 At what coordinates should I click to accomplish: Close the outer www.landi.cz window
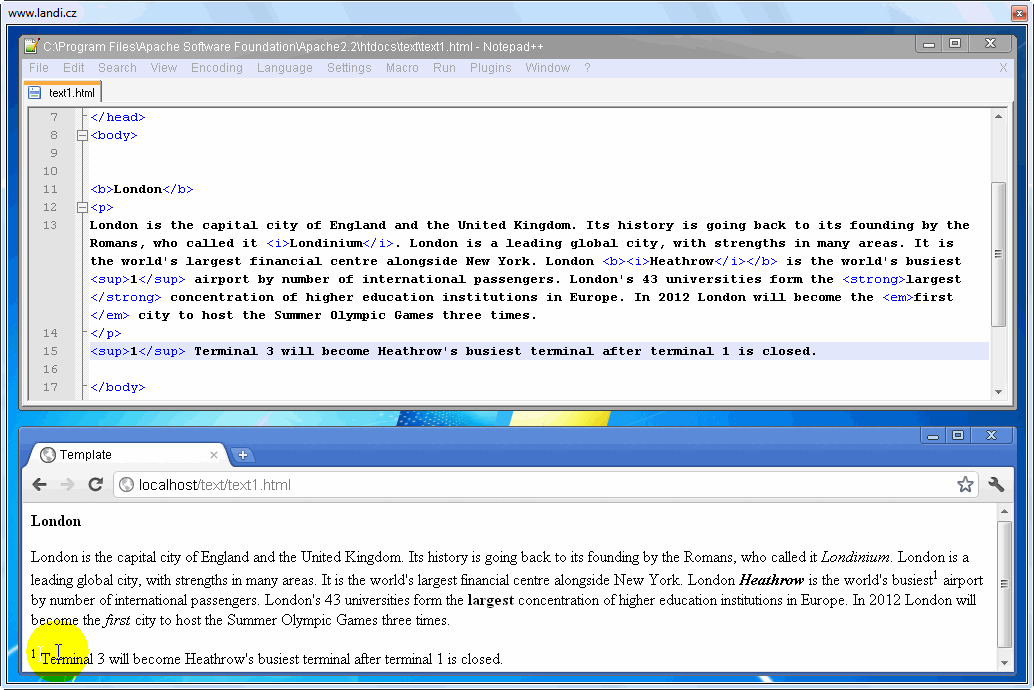[x=1019, y=13]
